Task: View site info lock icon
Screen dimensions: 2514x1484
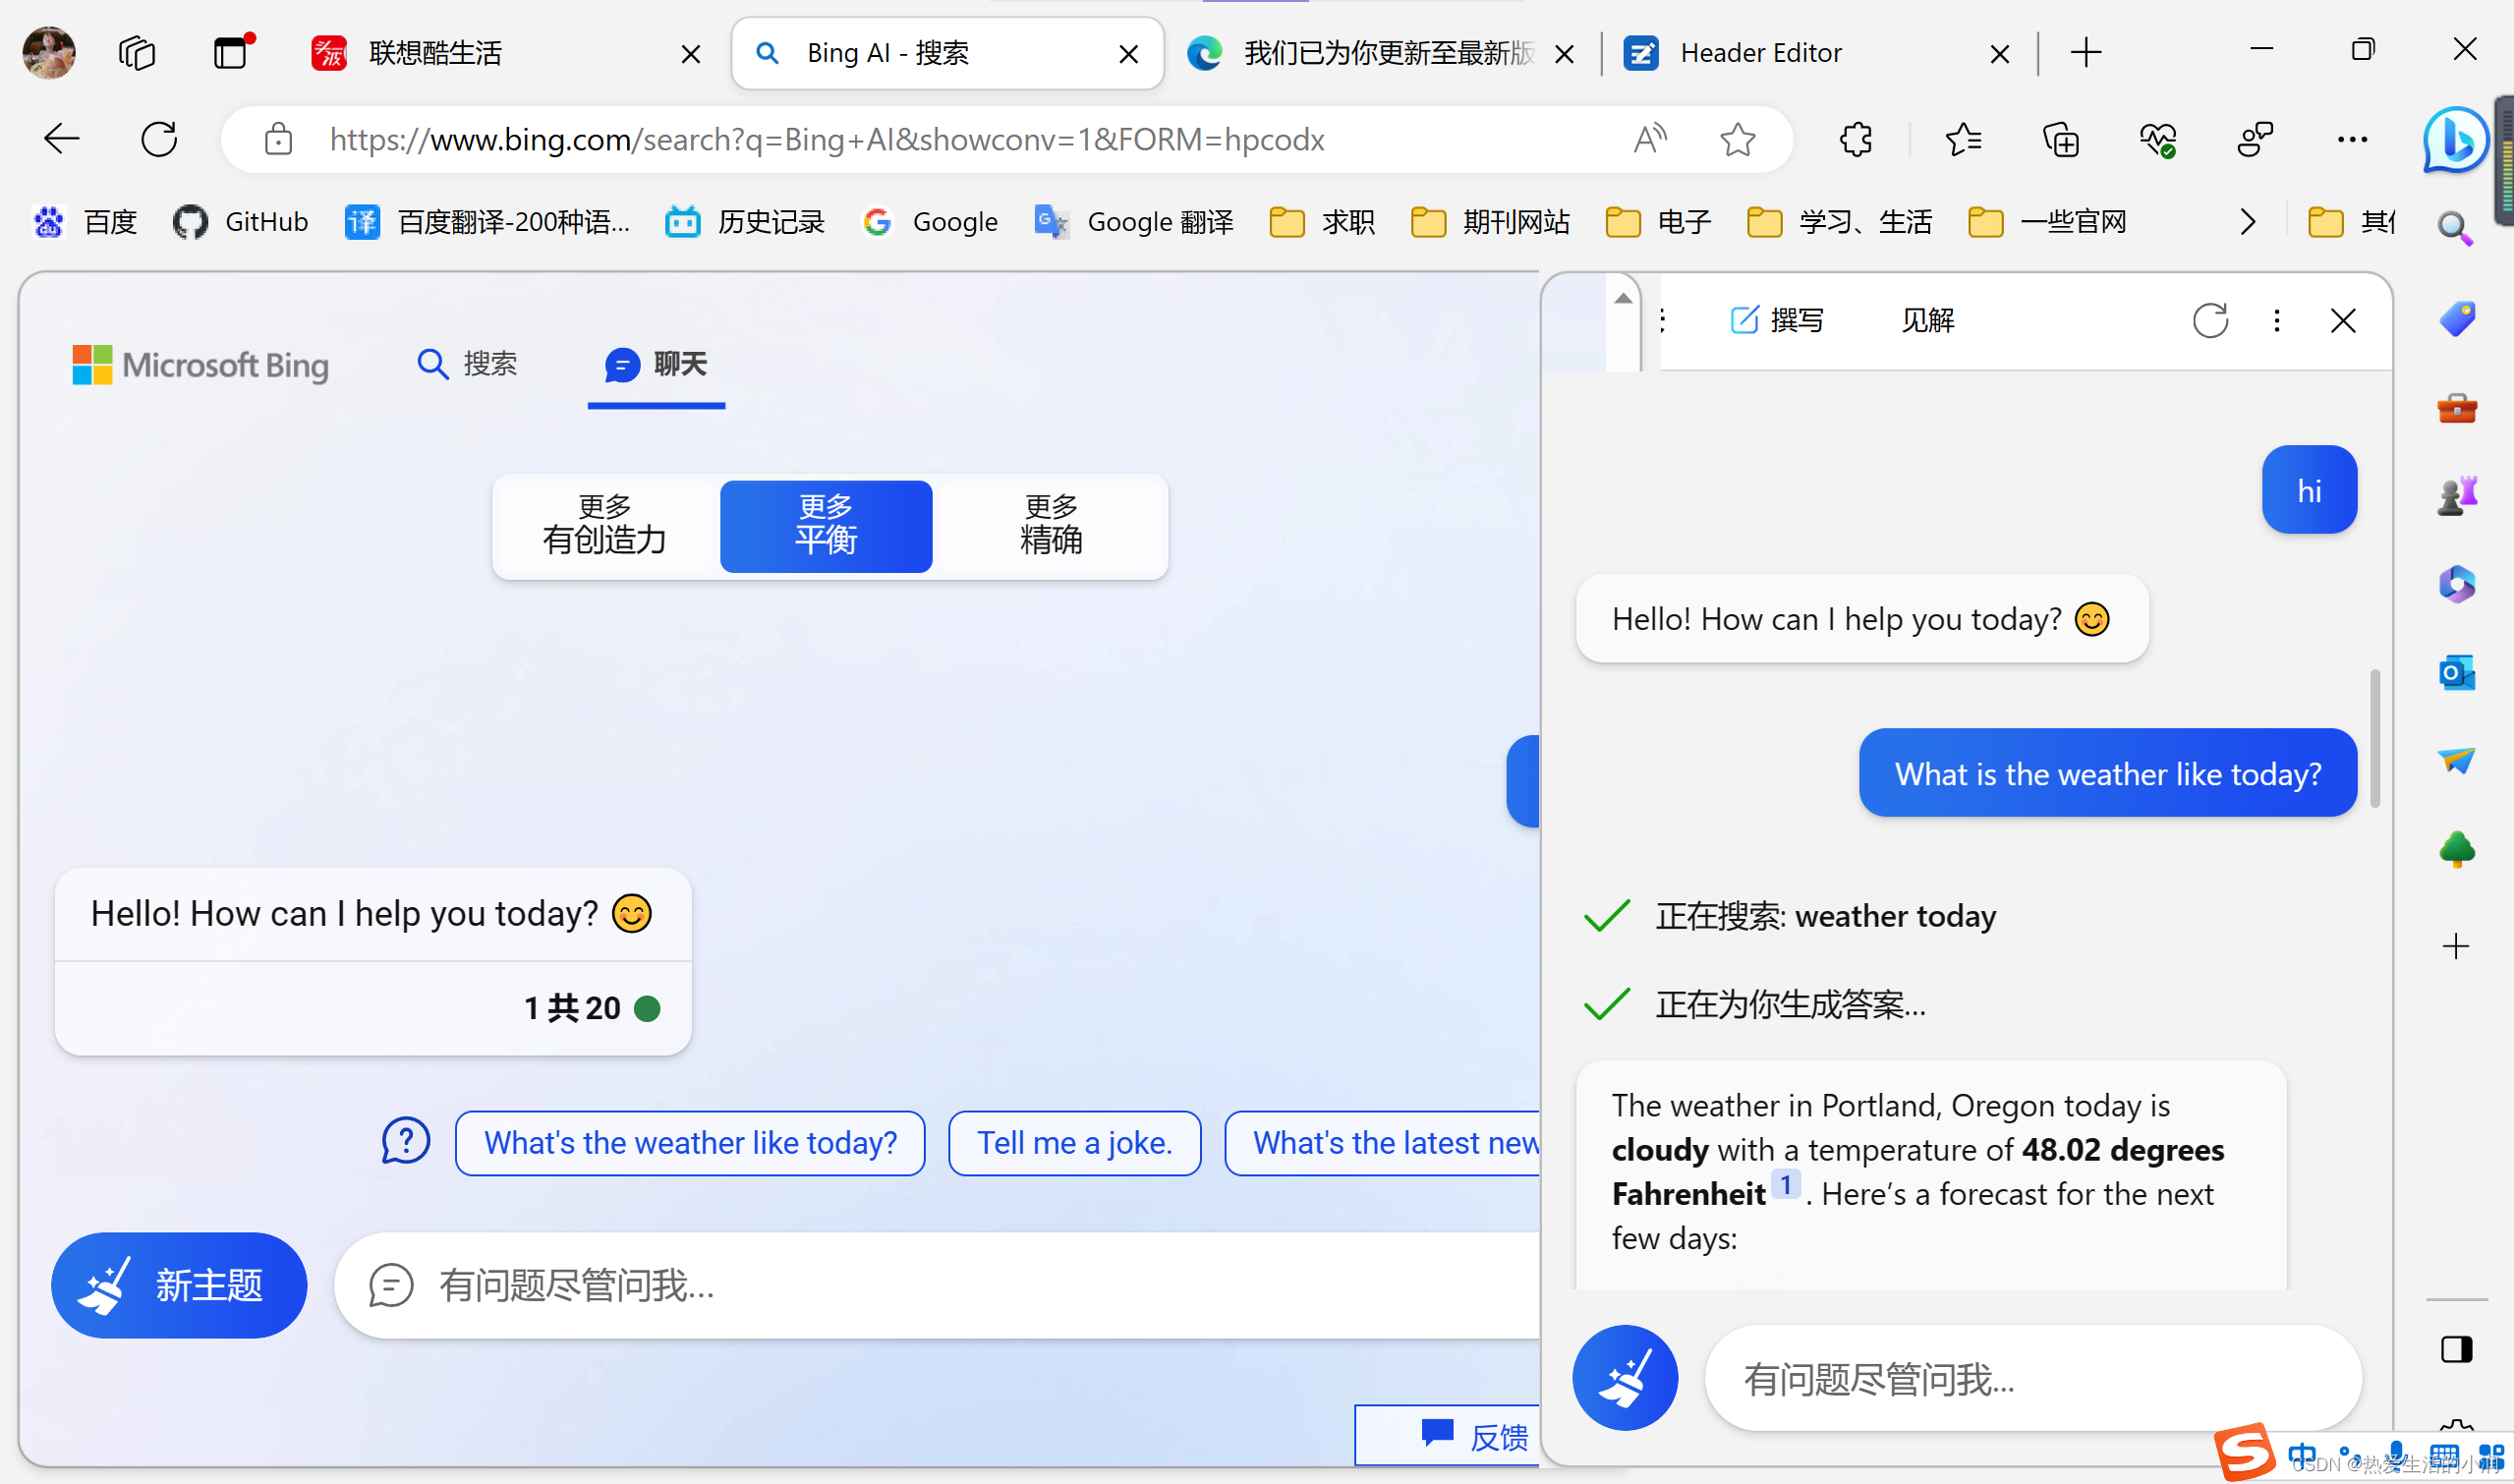Action: pyautogui.click(x=278, y=139)
